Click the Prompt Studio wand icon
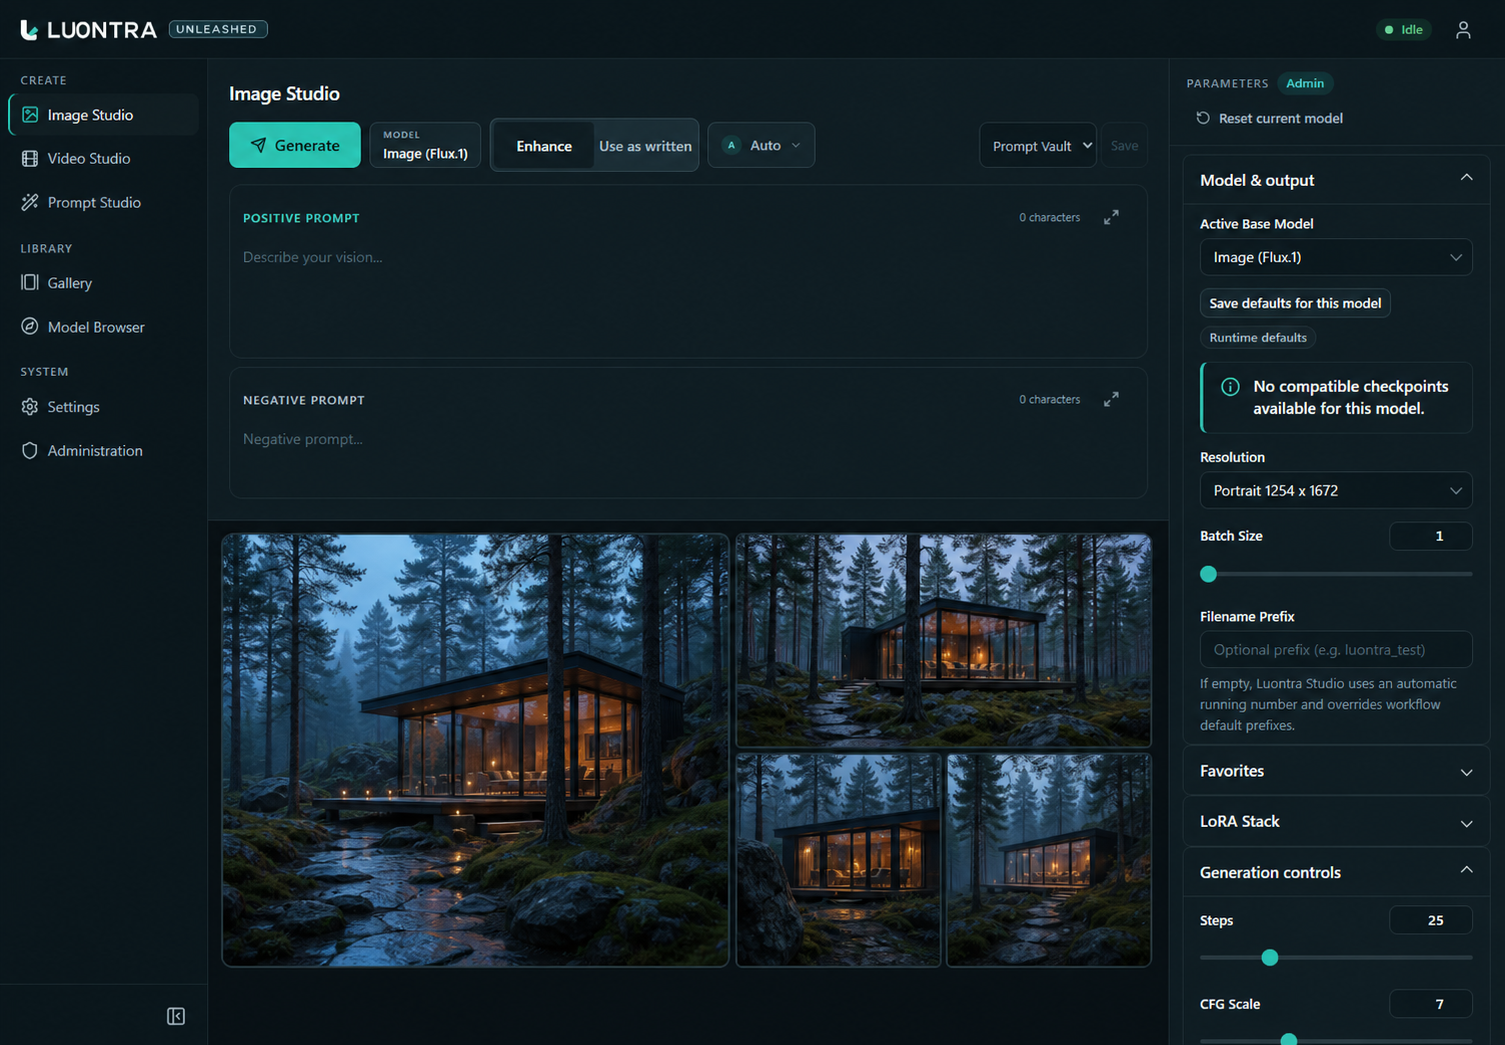 (30, 202)
